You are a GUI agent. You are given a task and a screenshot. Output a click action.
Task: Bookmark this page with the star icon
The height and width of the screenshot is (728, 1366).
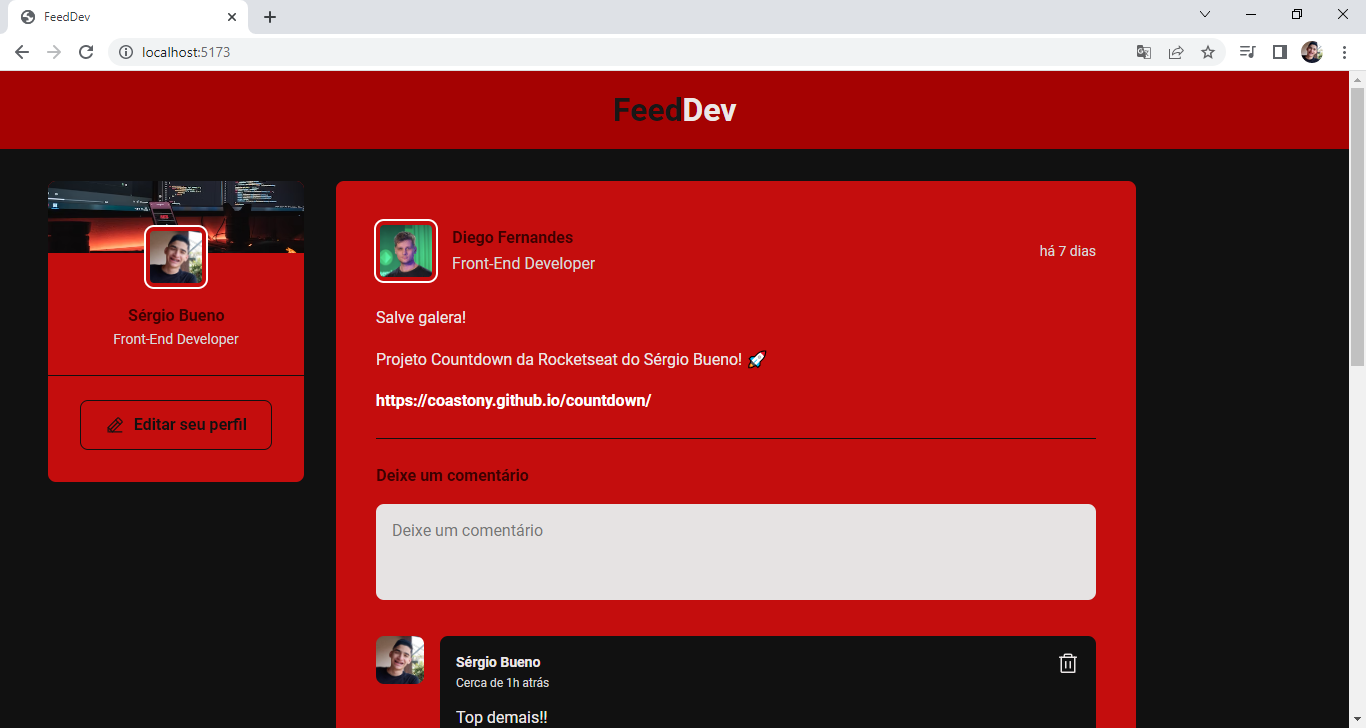(x=1208, y=52)
